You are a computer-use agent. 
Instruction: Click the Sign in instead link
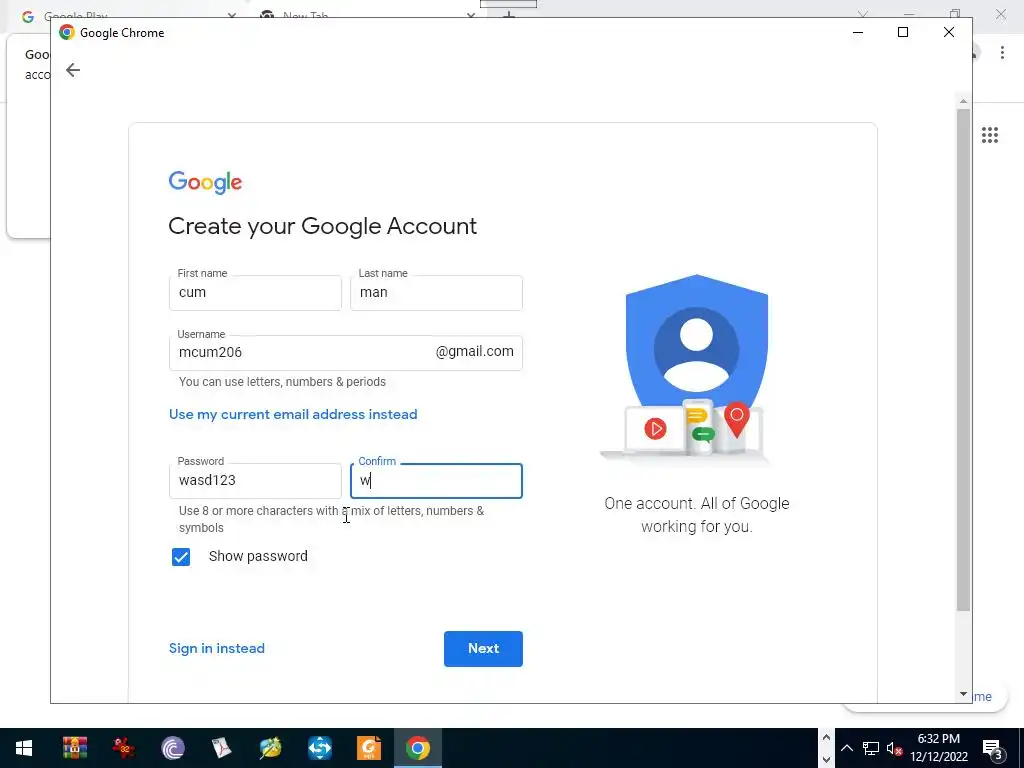(217, 648)
